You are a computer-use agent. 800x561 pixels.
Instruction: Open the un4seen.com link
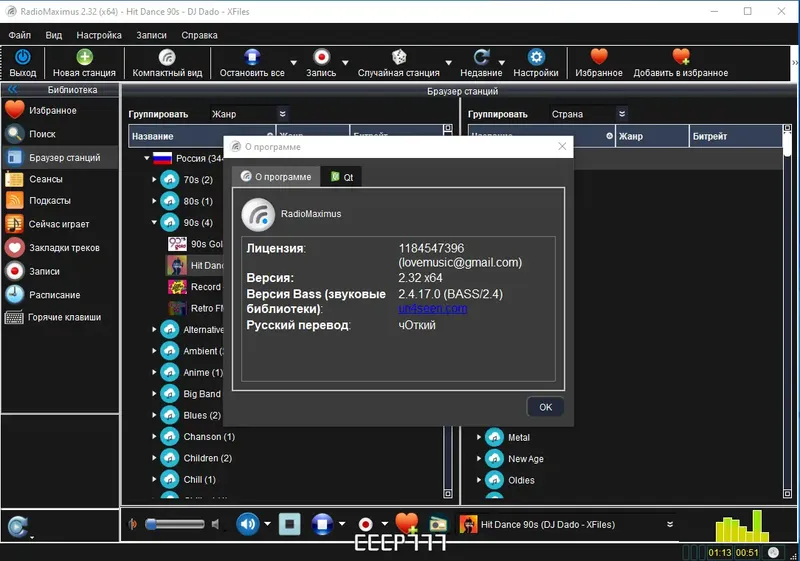(432, 309)
